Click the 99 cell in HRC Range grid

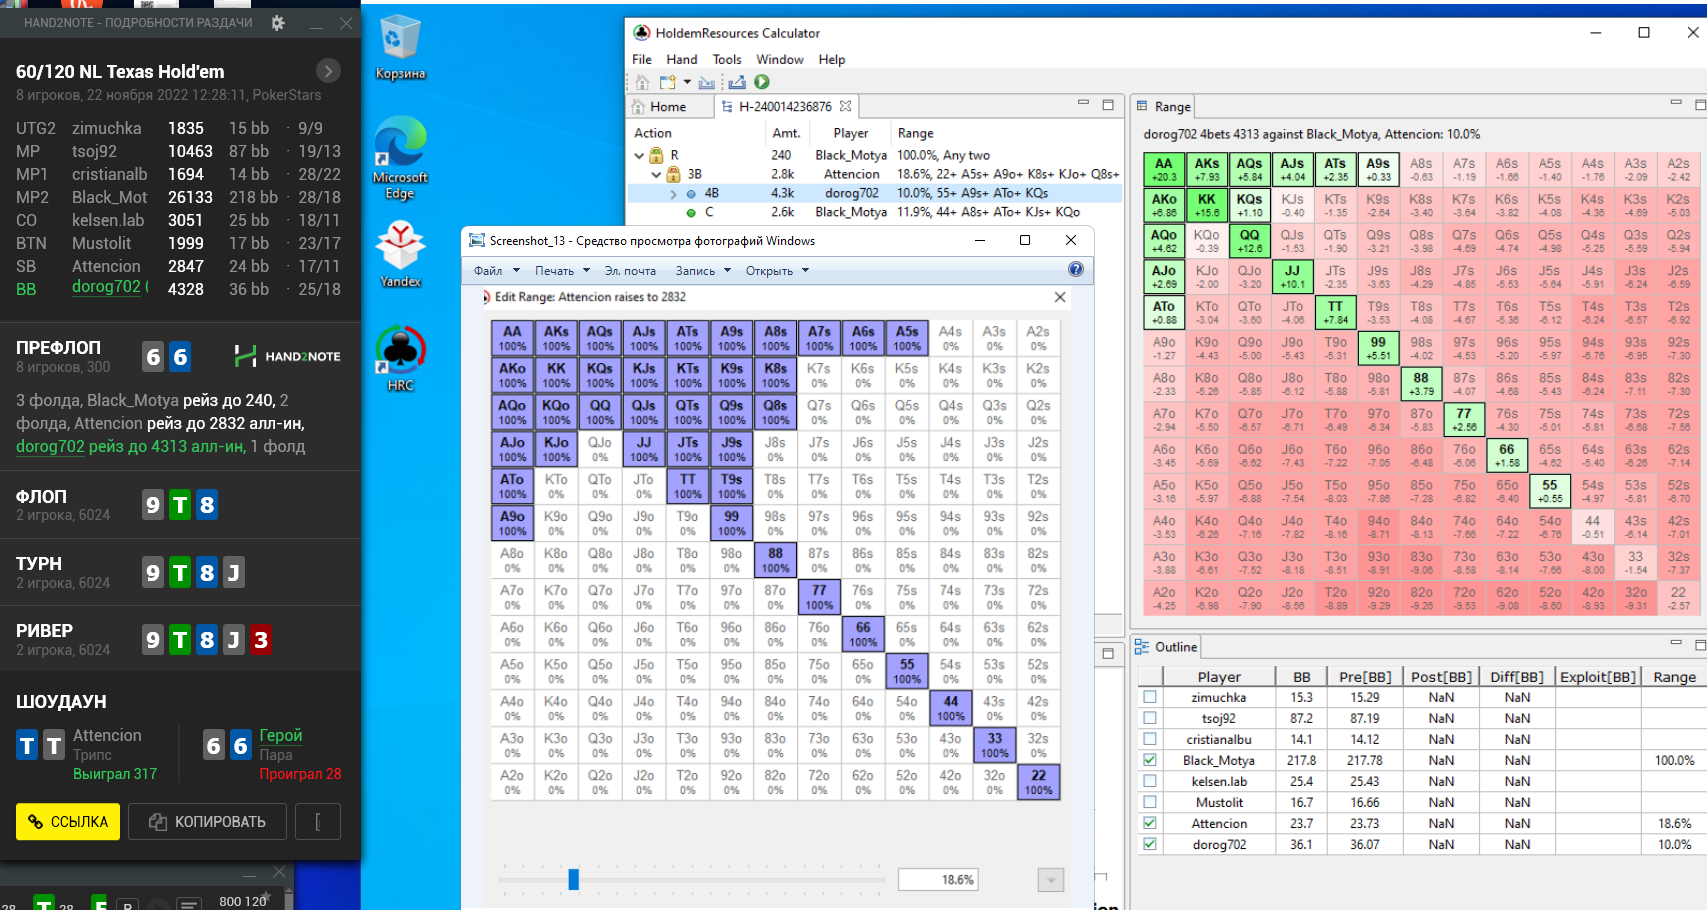[1378, 348]
